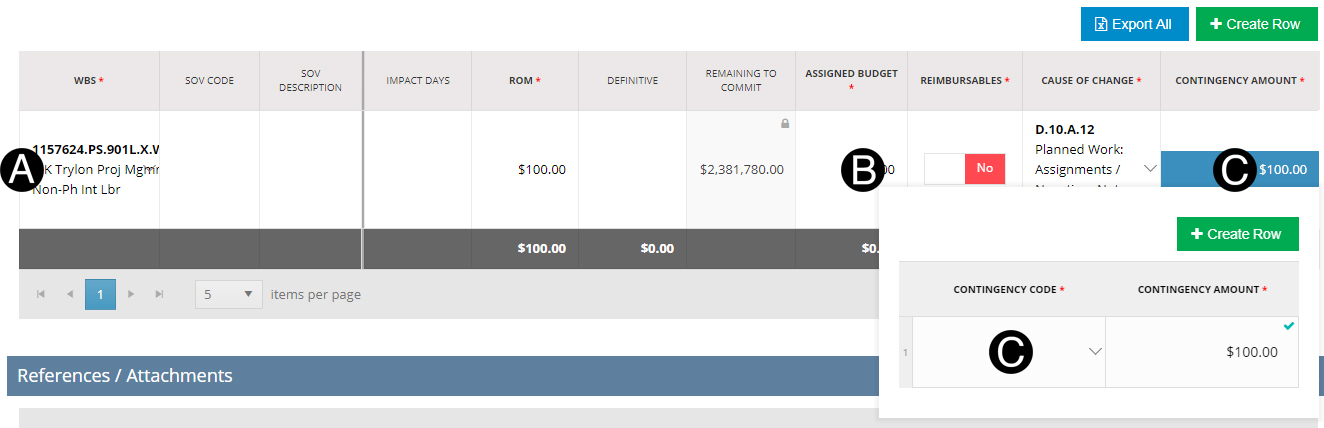Click the previous page arrow in pager
The height and width of the screenshot is (428, 1324).
(70, 295)
